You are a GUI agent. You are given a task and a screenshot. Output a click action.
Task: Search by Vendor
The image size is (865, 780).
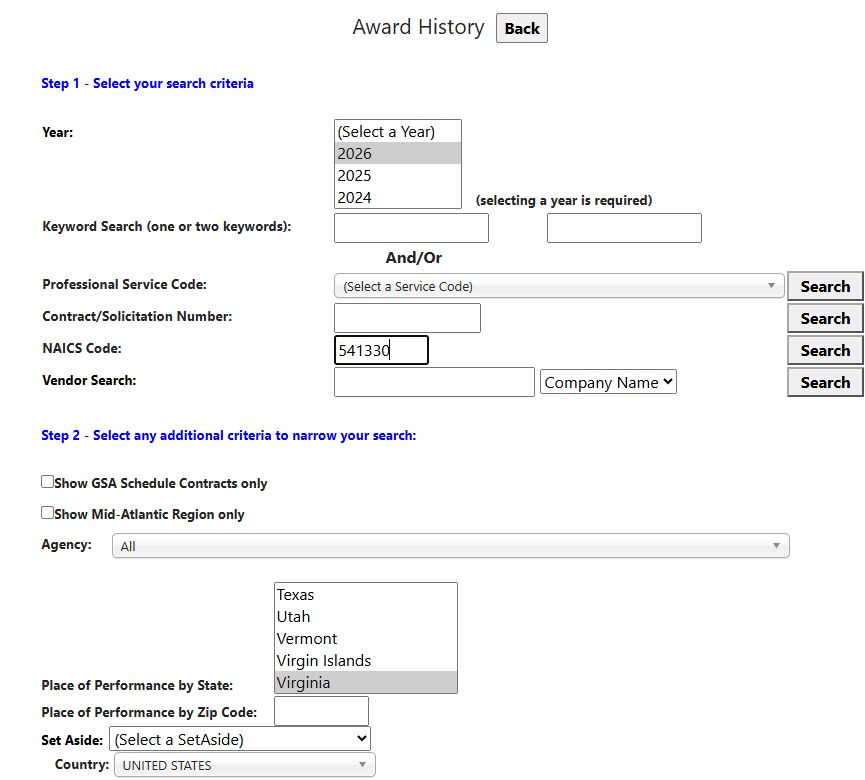coord(825,382)
